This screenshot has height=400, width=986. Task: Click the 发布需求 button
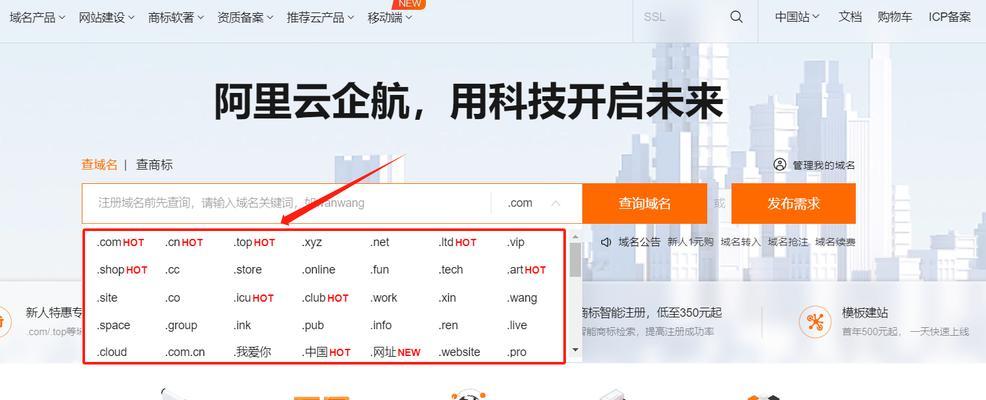point(794,203)
